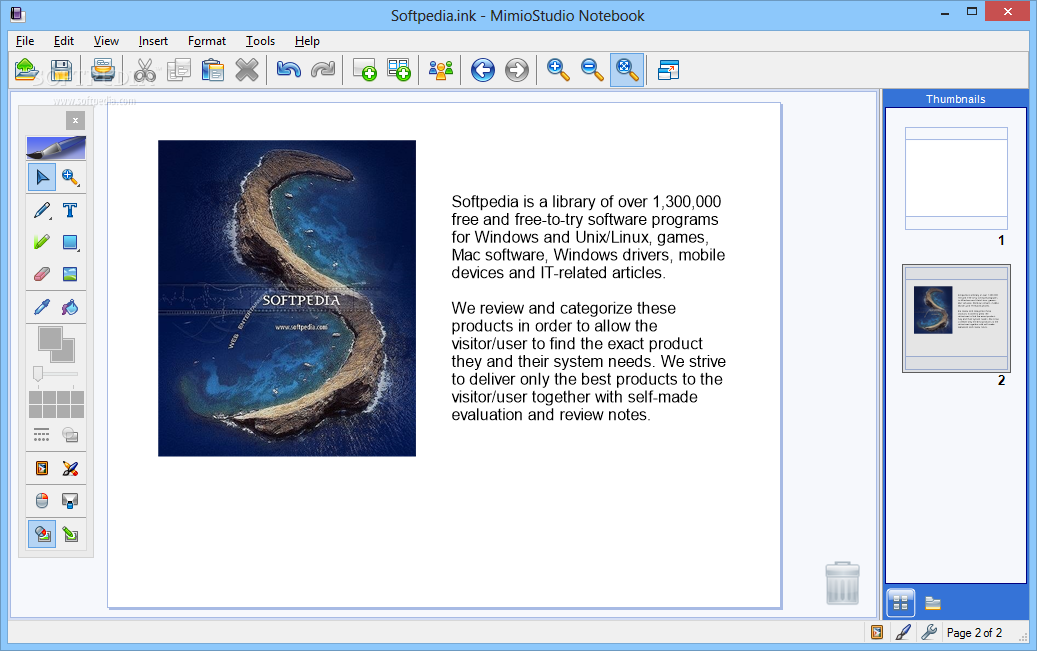Viewport: 1037px width, 651px height.
Task: Pick a color from the gray palette grid
Action: [x=56, y=404]
